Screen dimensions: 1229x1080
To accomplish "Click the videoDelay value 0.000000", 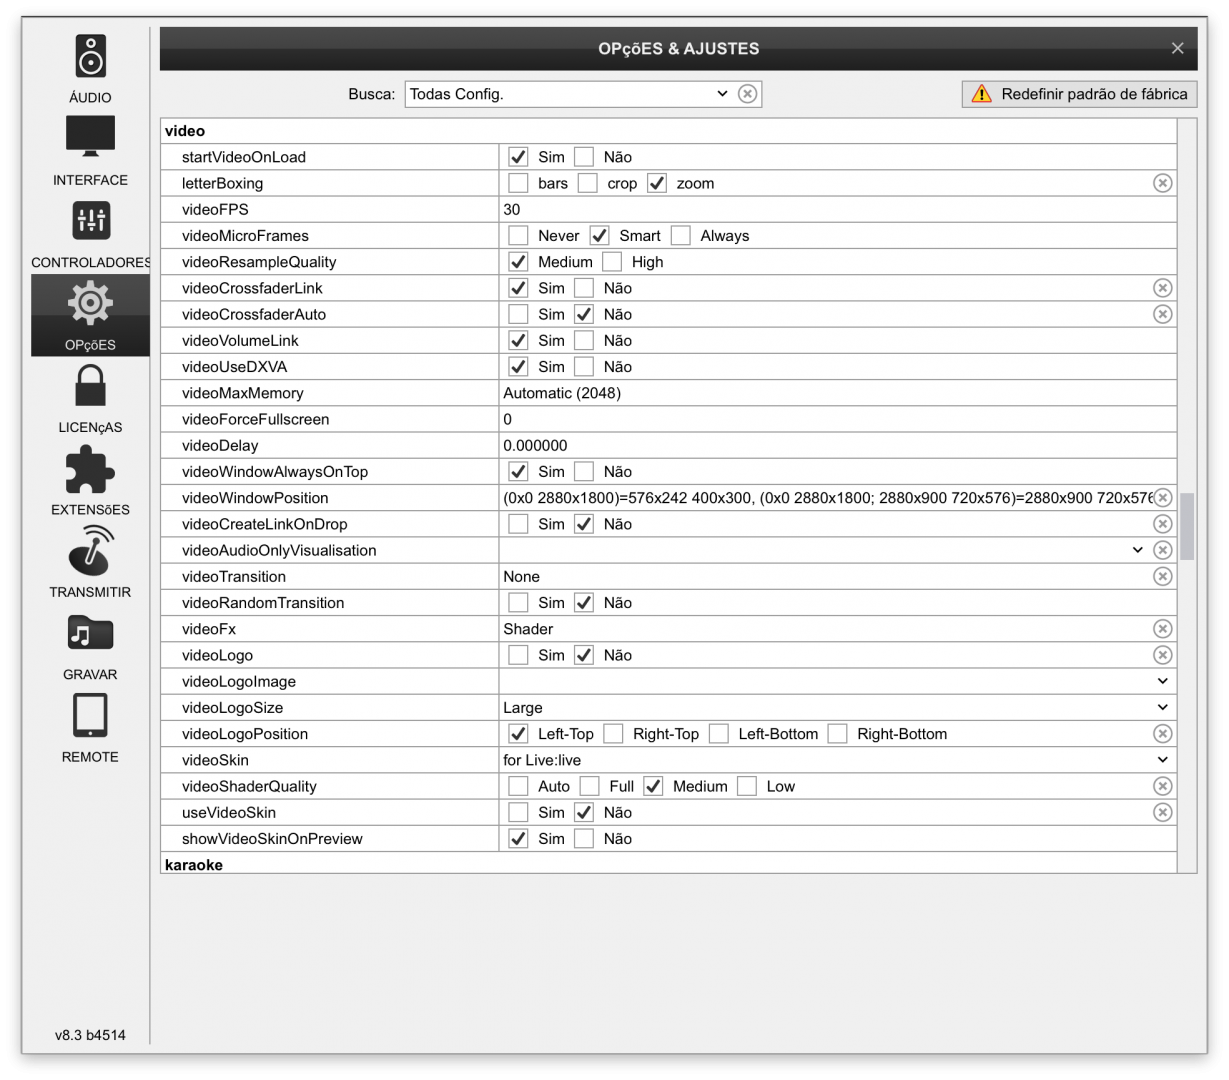I will (535, 446).
